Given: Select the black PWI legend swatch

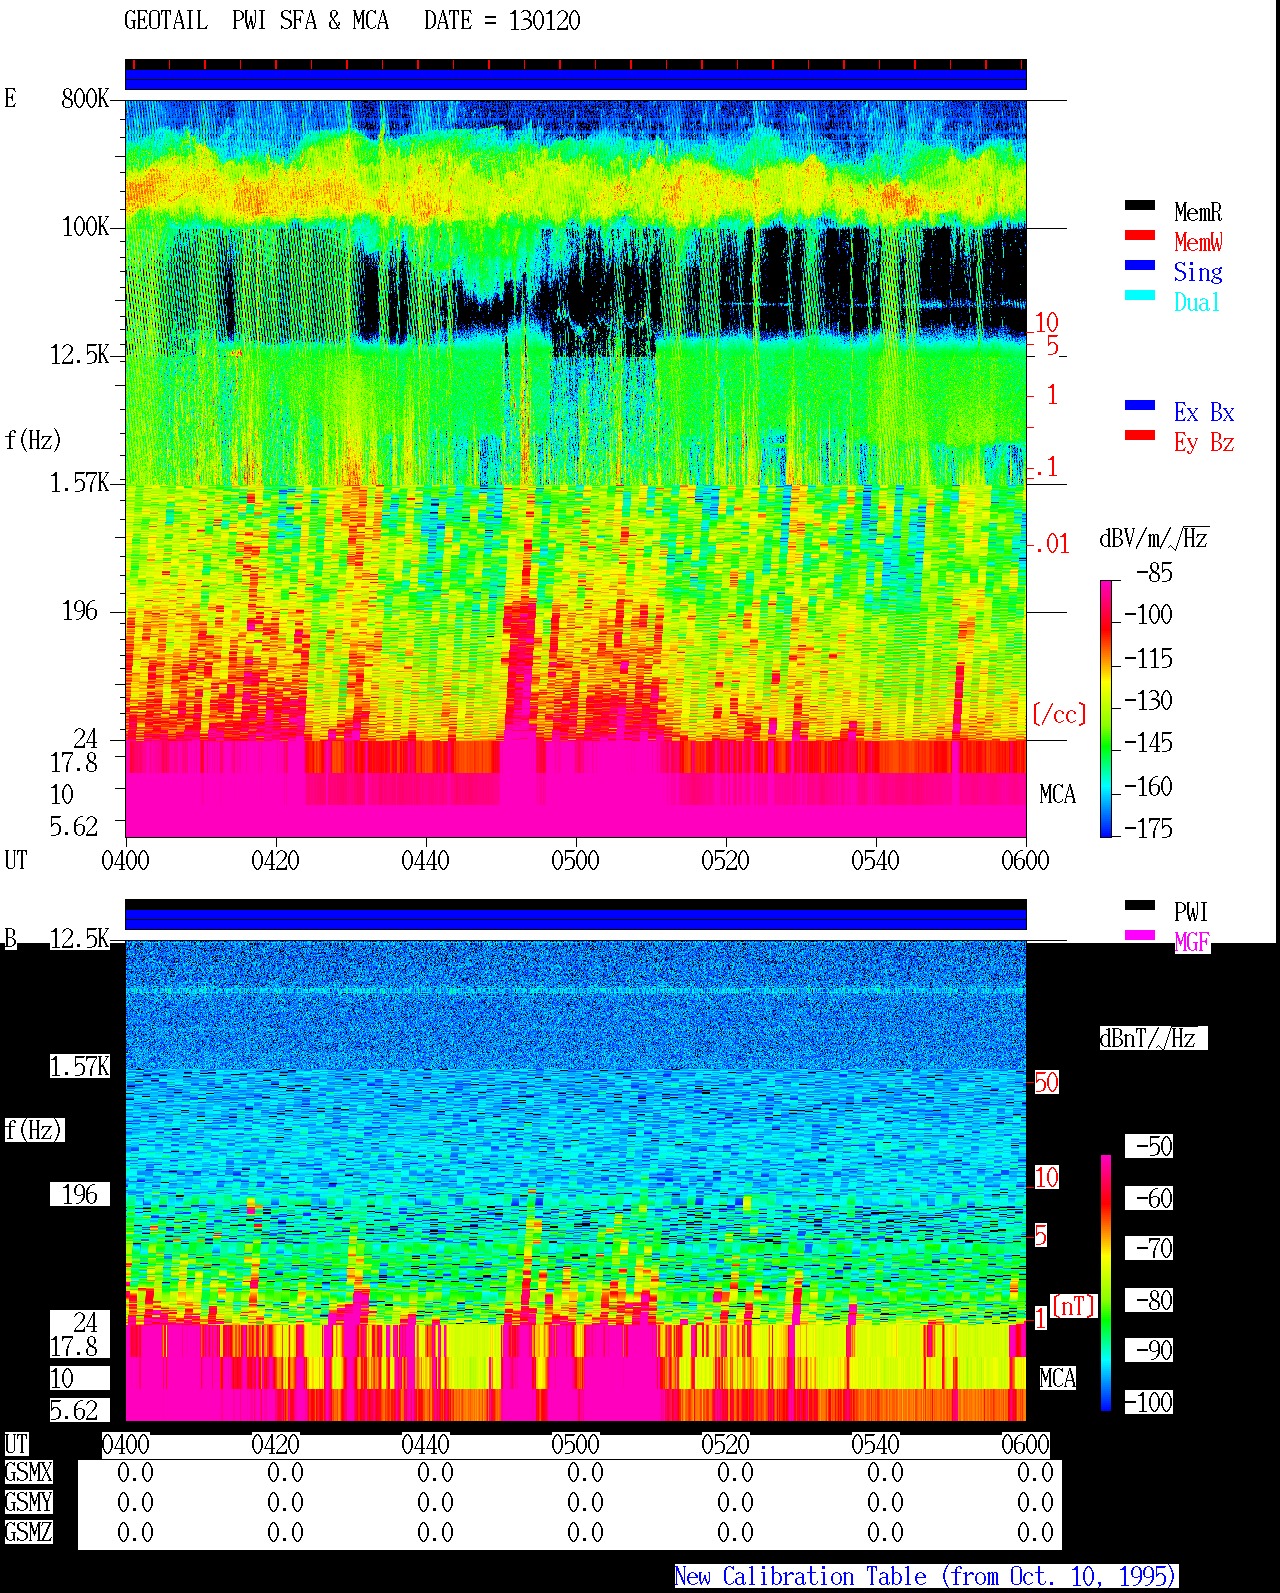Looking at the screenshot, I should coord(1140,906).
